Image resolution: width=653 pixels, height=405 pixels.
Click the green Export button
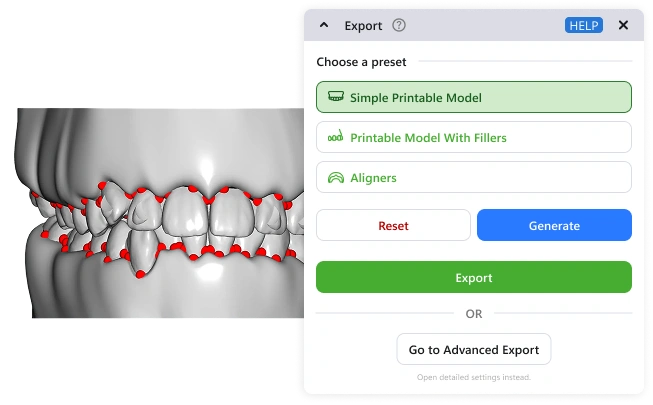tap(474, 277)
